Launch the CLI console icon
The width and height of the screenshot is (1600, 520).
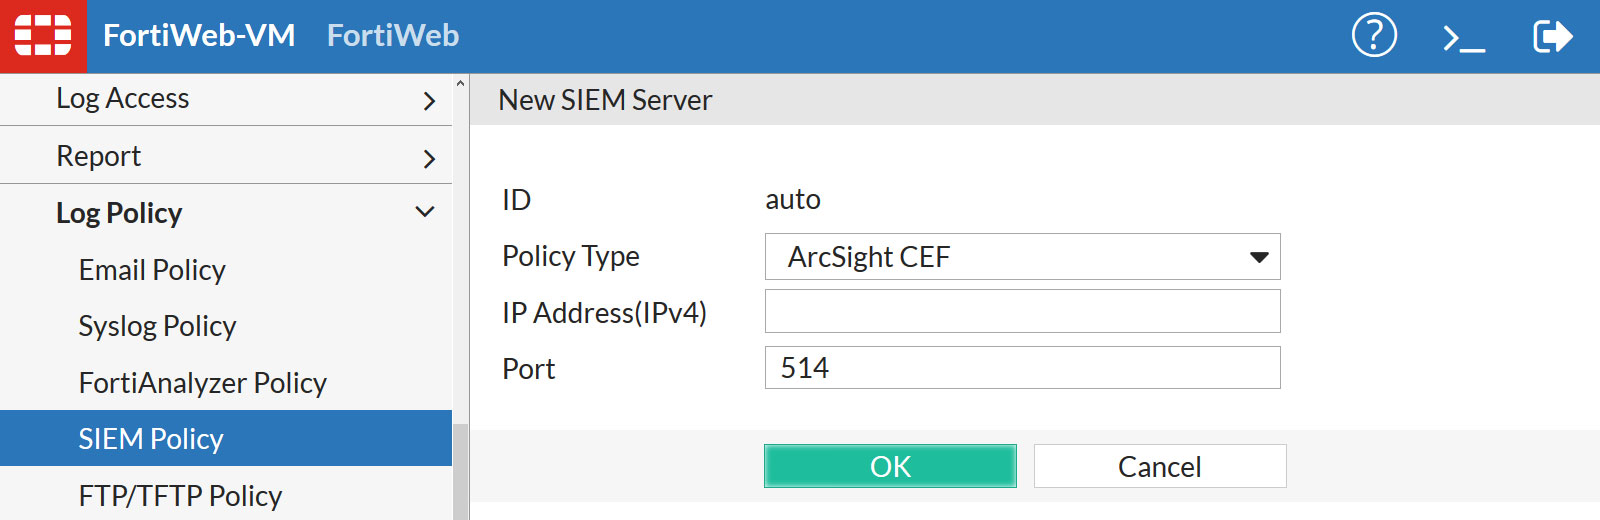click(x=1463, y=38)
